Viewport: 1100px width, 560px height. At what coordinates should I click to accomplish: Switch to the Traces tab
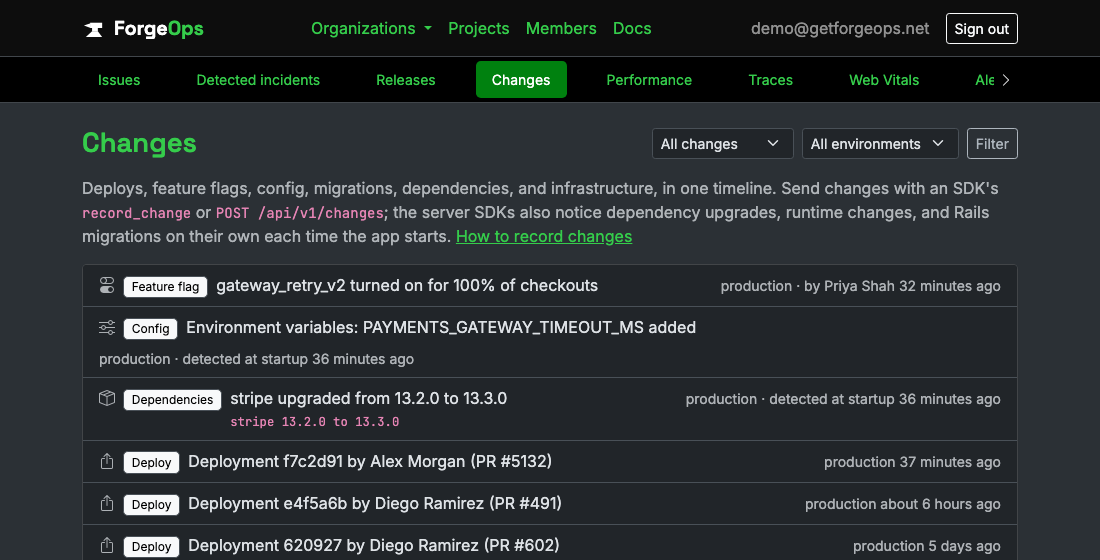pyautogui.click(x=770, y=80)
